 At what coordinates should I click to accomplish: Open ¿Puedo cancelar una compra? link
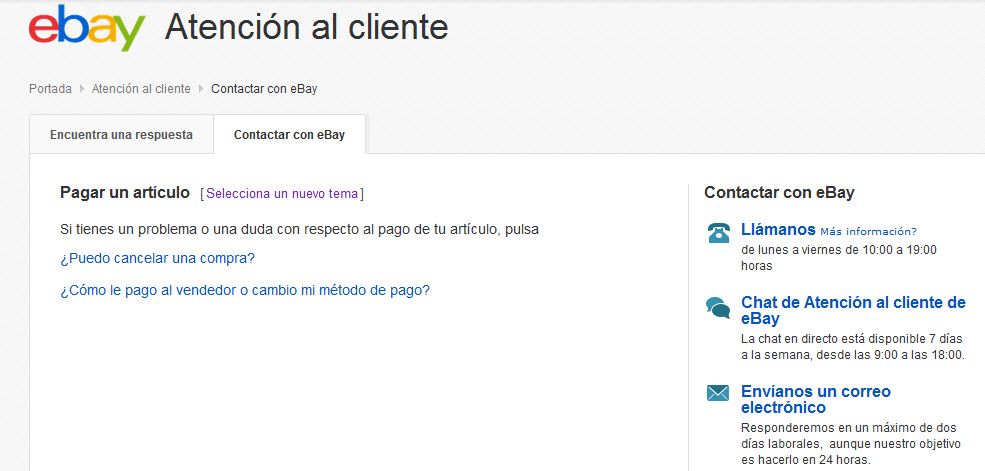[x=157, y=258]
